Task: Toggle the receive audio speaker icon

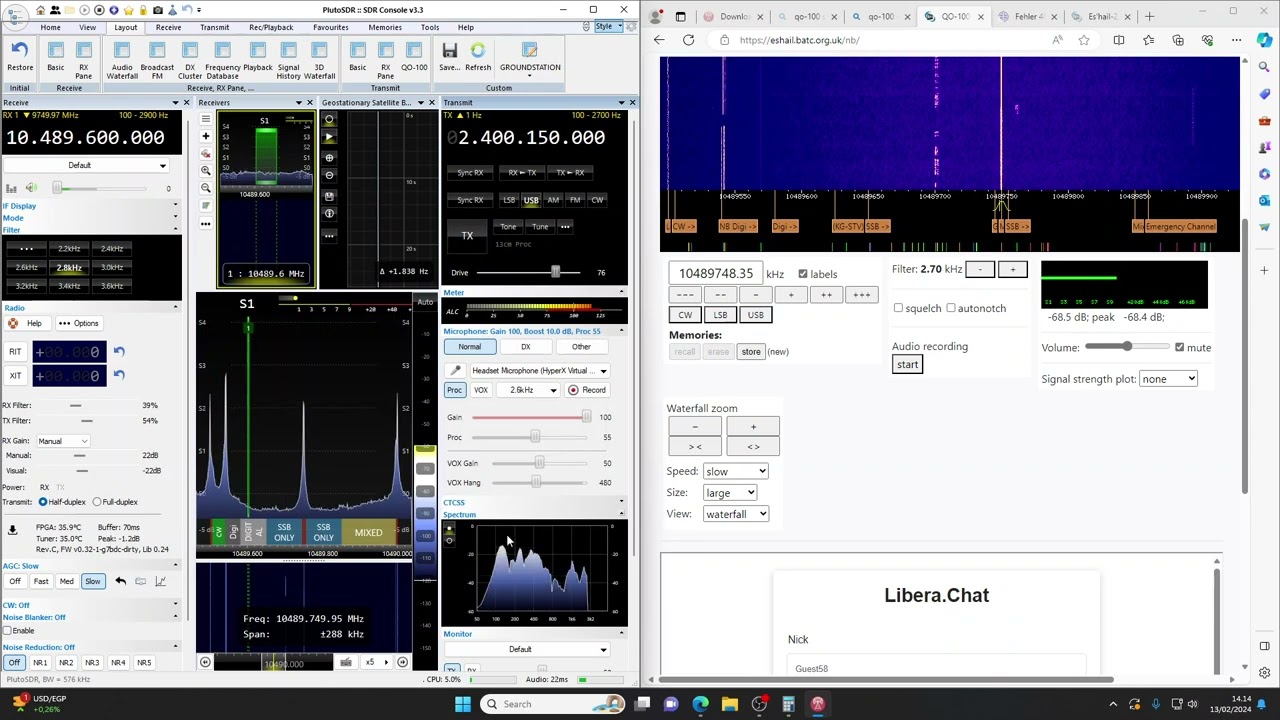Action: click(x=32, y=188)
